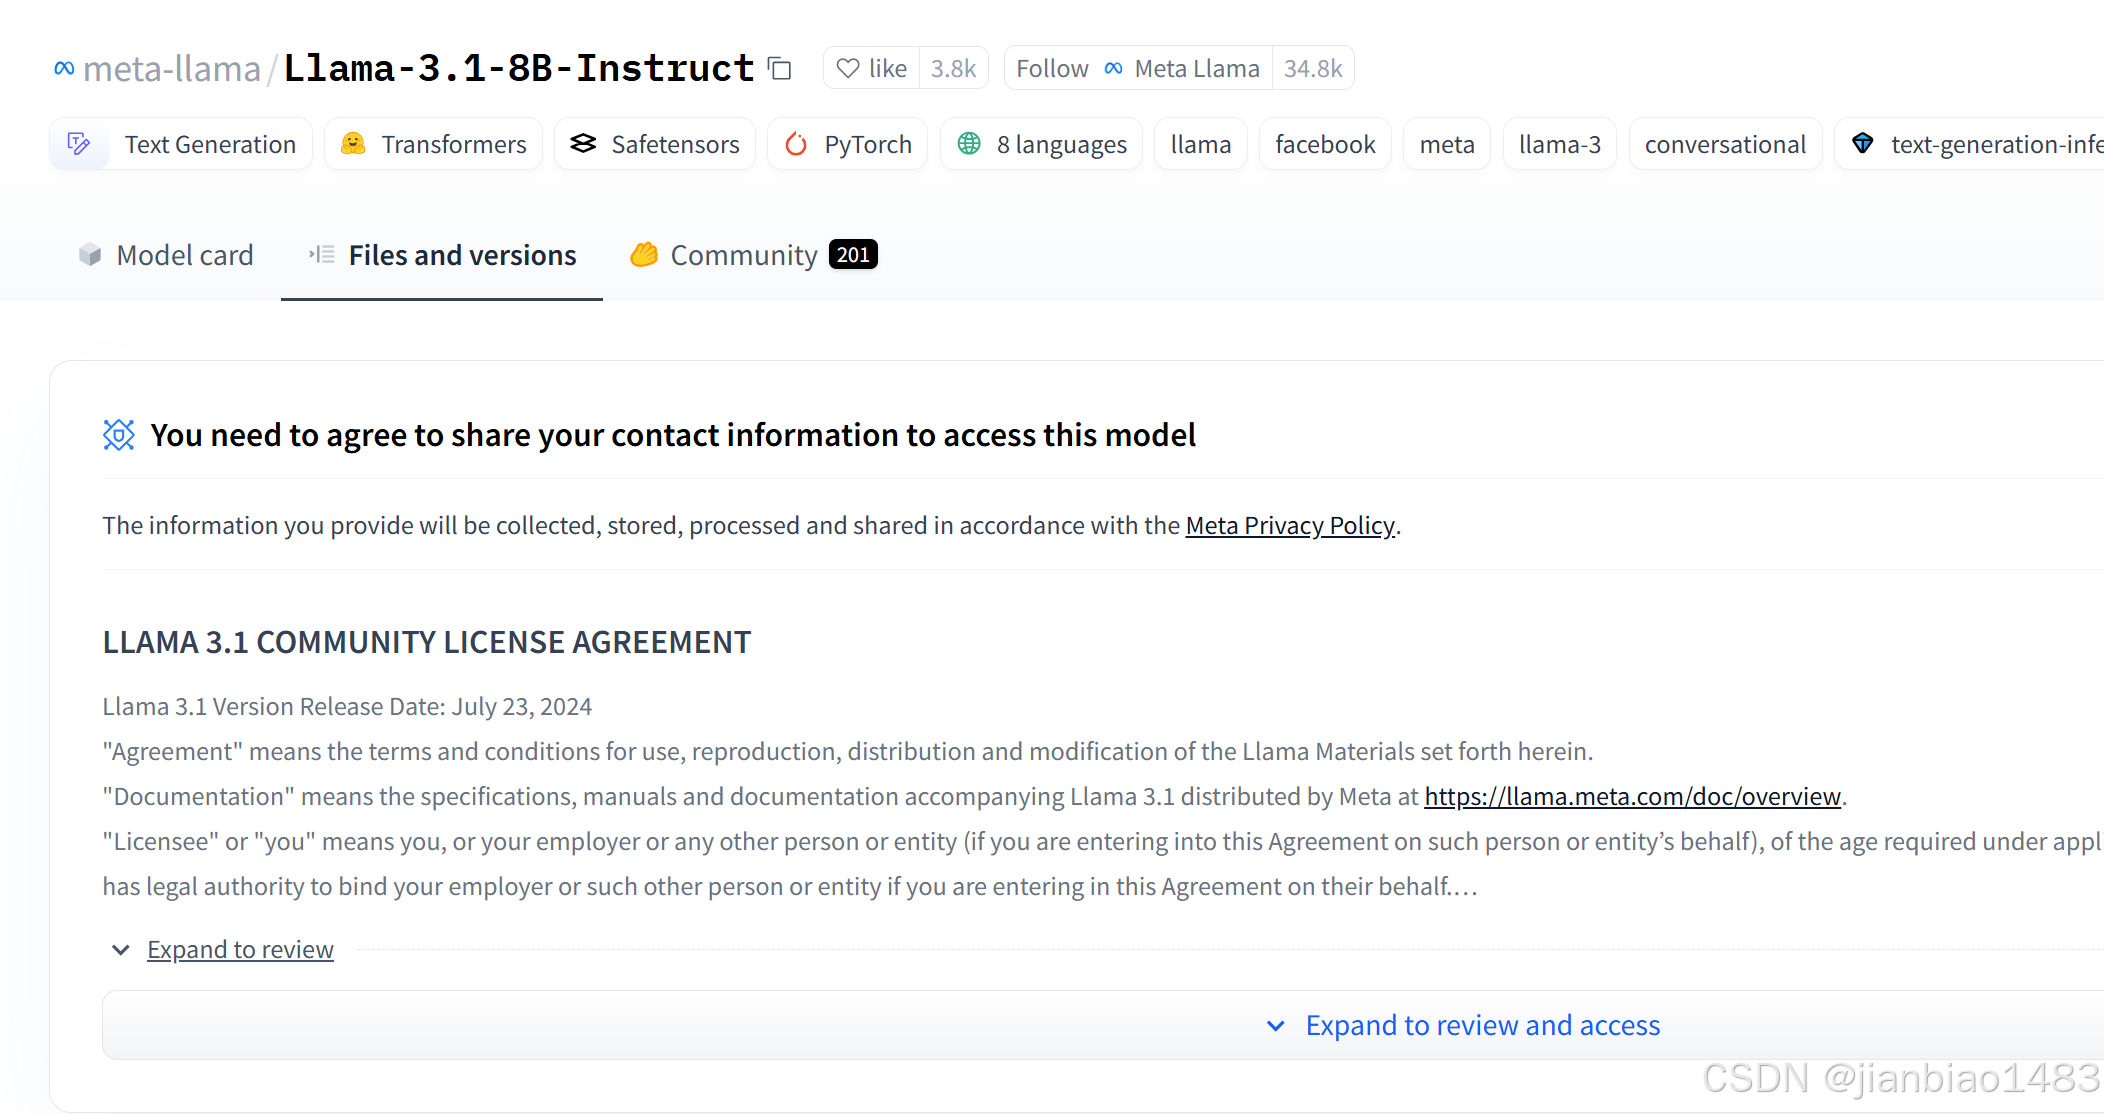This screenshot has width=2104, height=1114.
Task: Click the Text Generation task icon
Action: click(79, 144)
